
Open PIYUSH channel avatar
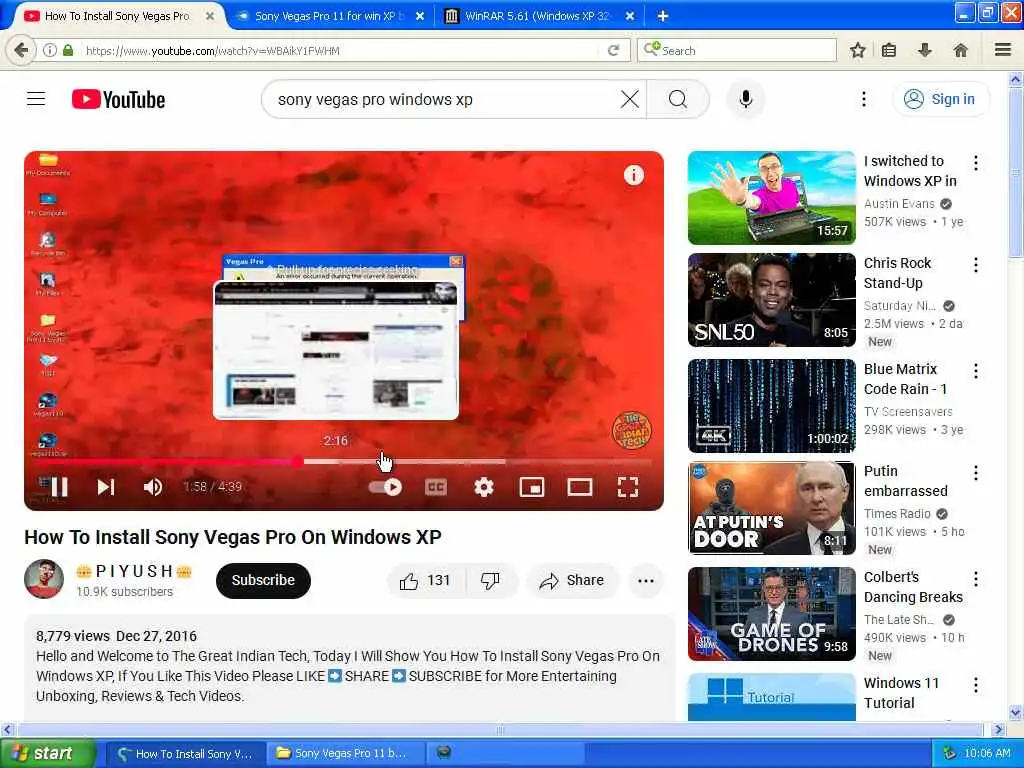coord(44,579)
